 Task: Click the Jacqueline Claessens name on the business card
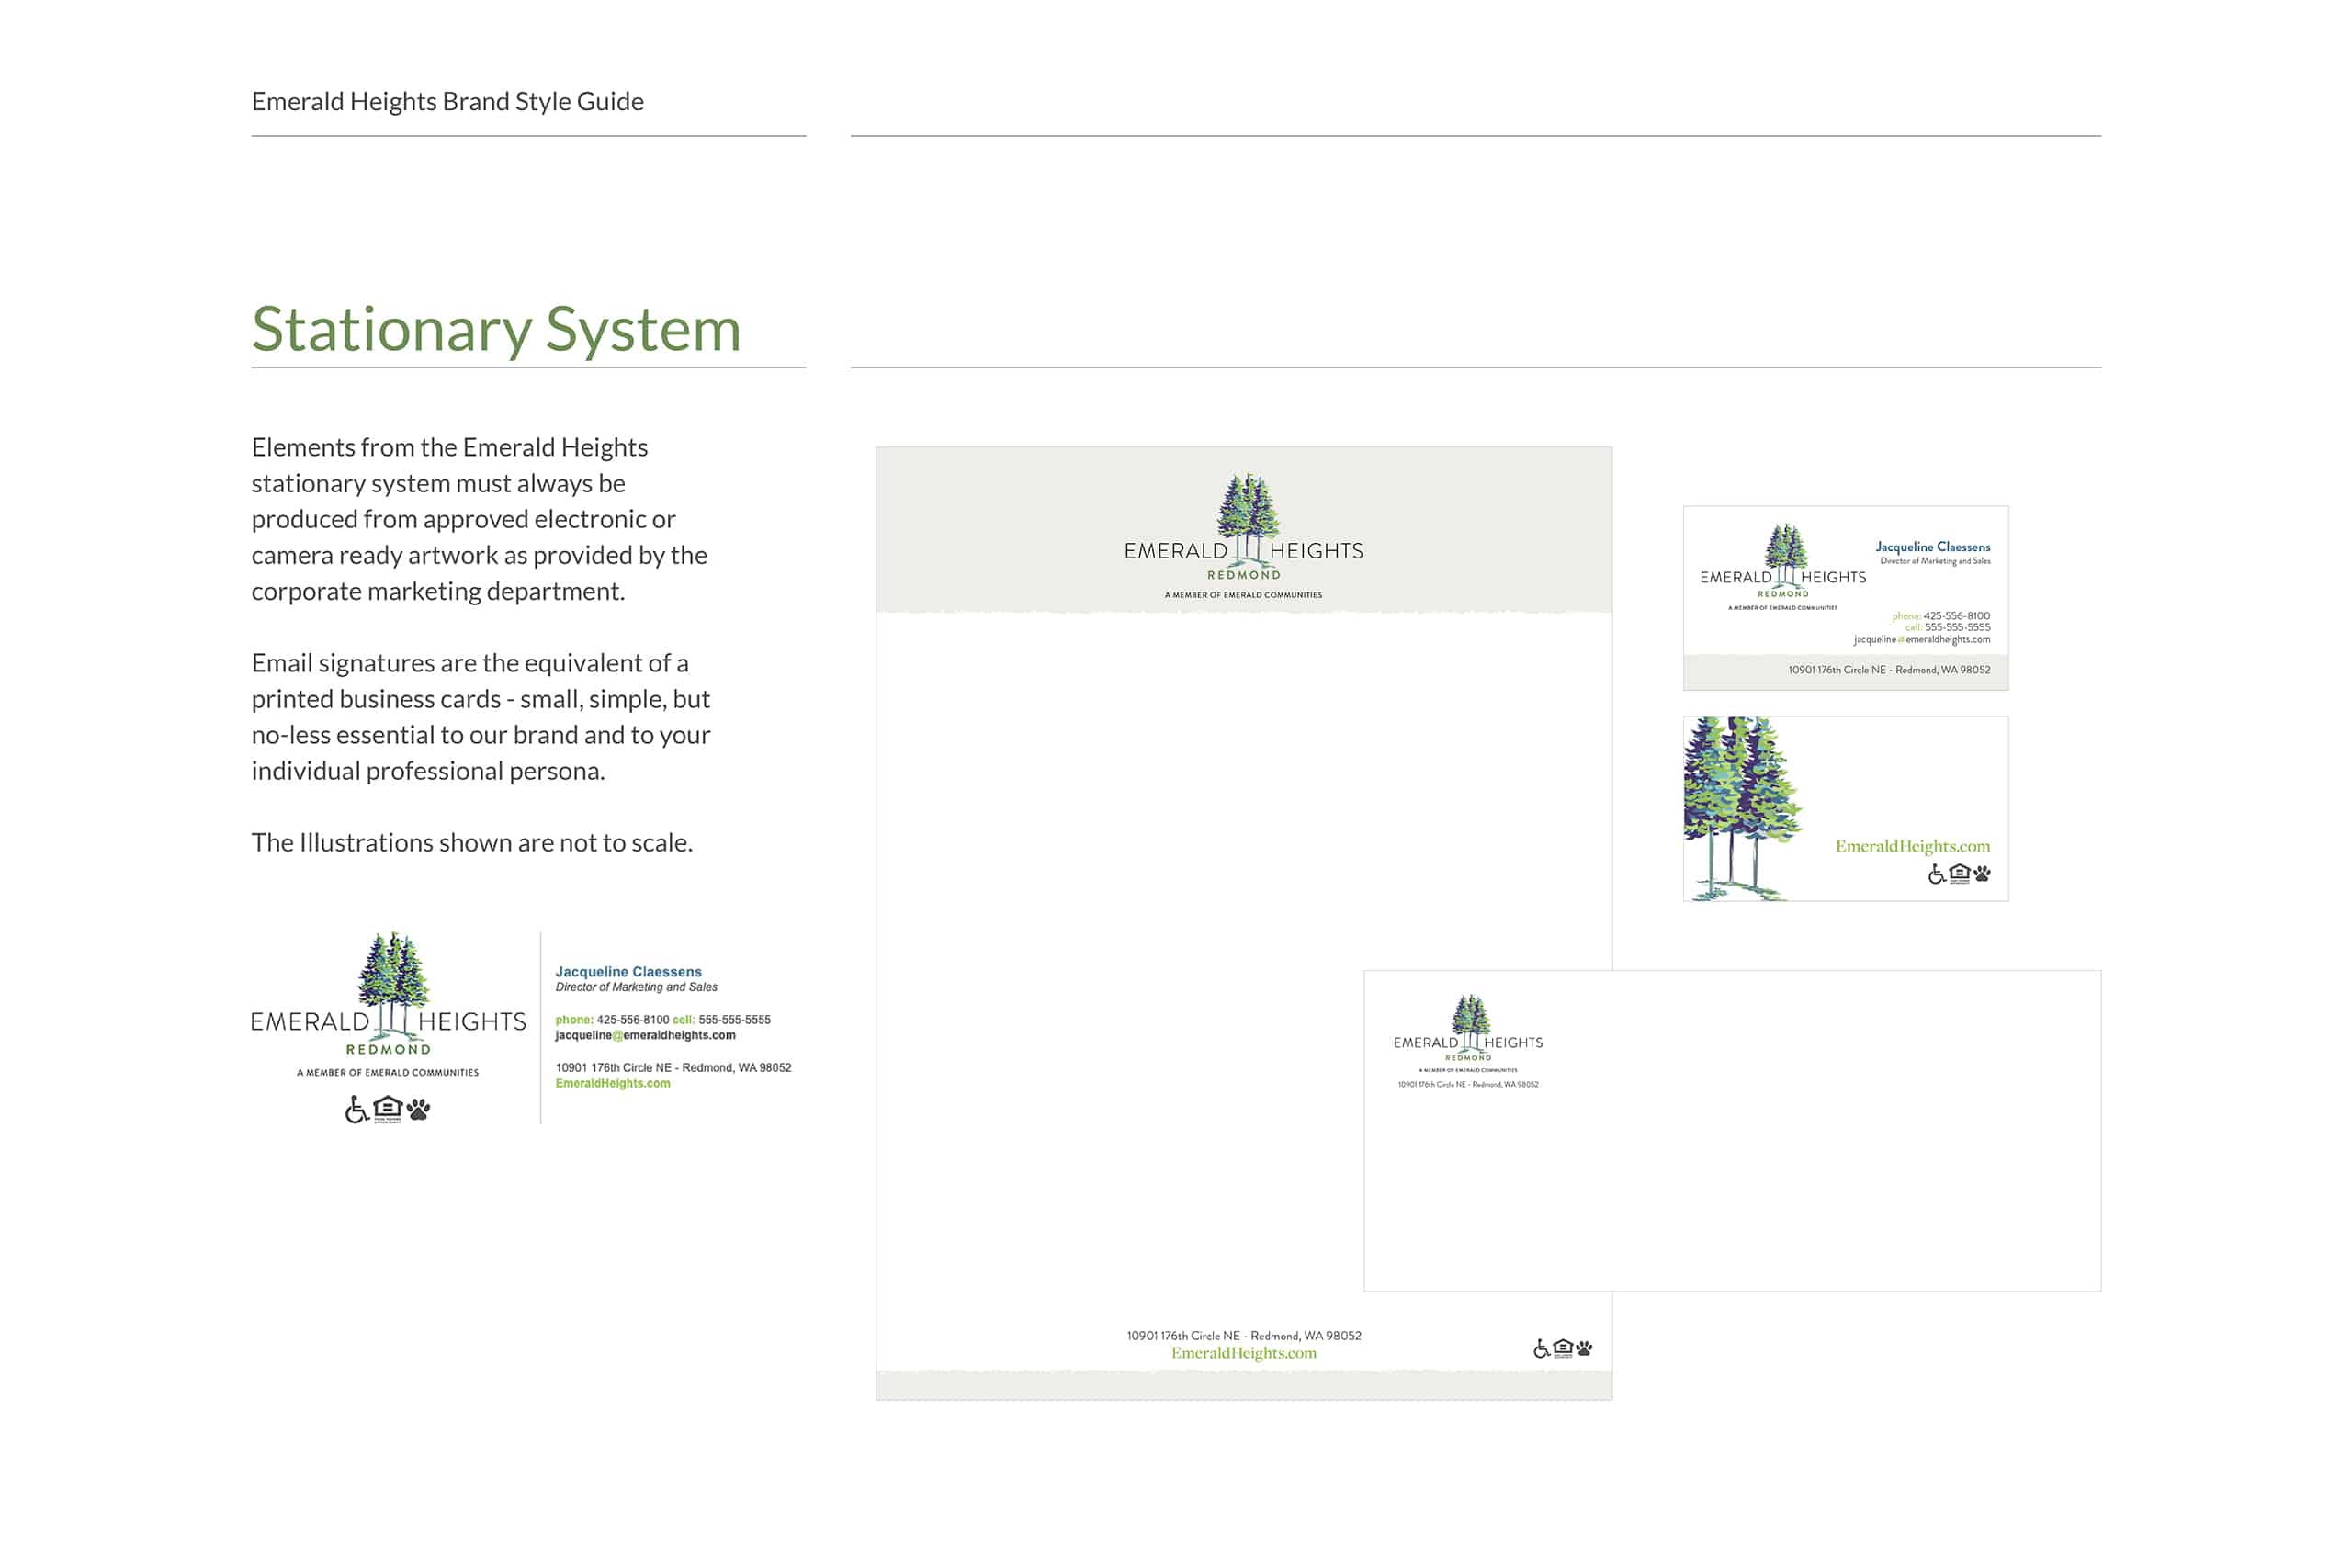coord(1933,547)
